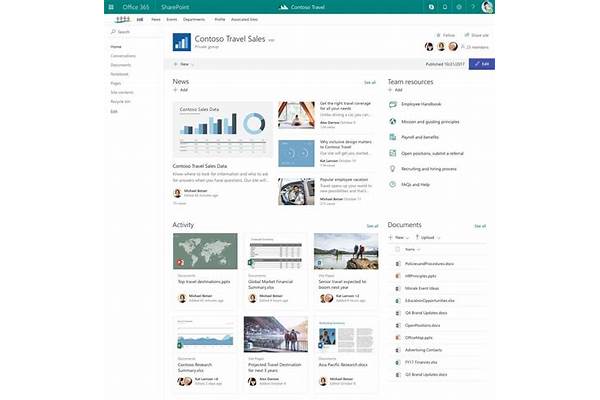
Task: Click the star icon to Follow the site
Action: point(439,35)
